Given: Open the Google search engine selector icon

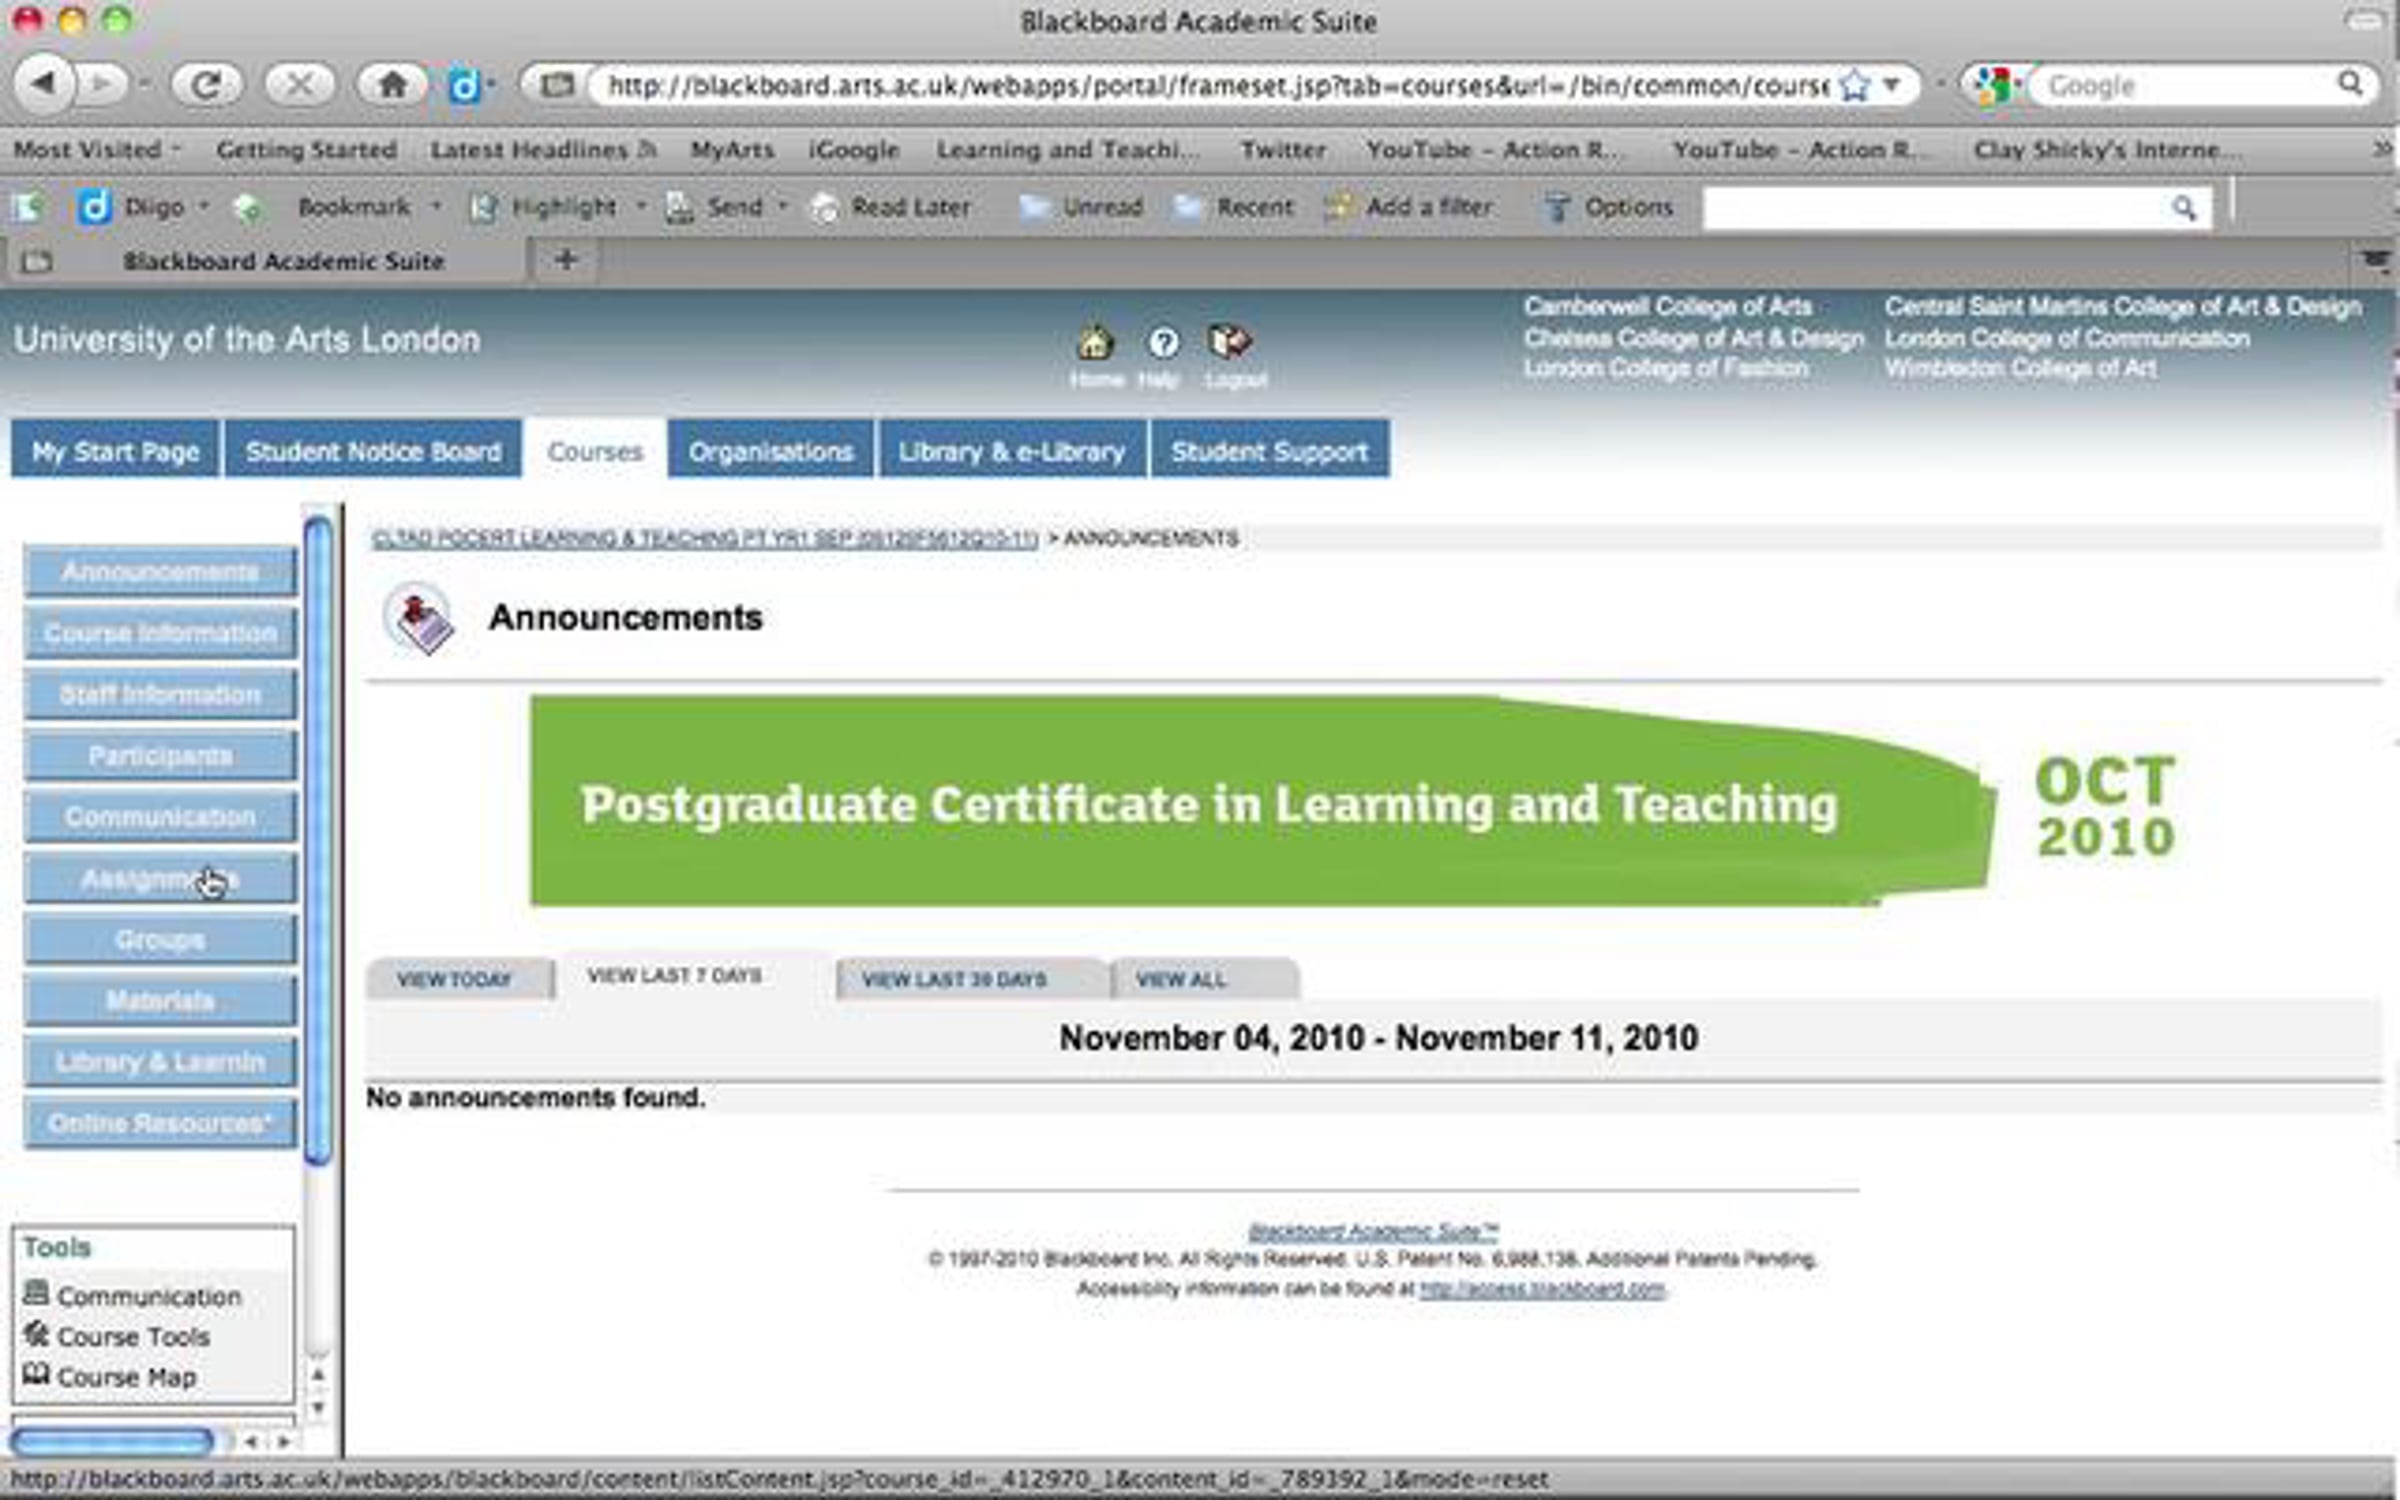Looking at the screenshot, I should pos(1993,86).
